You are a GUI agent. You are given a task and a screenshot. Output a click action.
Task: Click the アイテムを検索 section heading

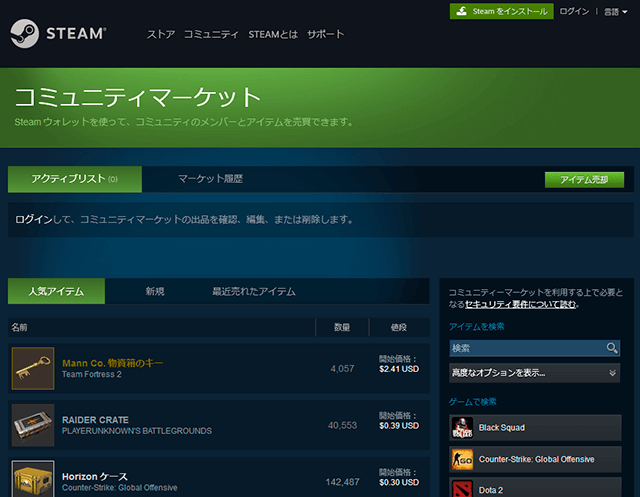(476, 326)
